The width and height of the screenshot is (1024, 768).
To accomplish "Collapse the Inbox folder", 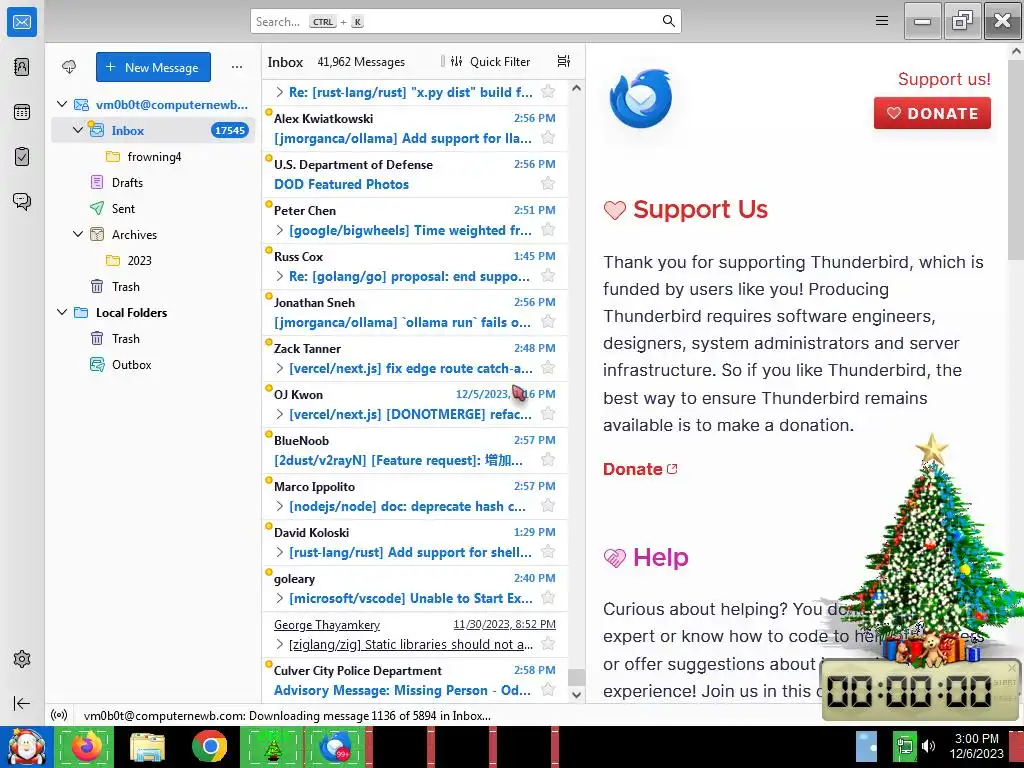I will pos(78,130).
